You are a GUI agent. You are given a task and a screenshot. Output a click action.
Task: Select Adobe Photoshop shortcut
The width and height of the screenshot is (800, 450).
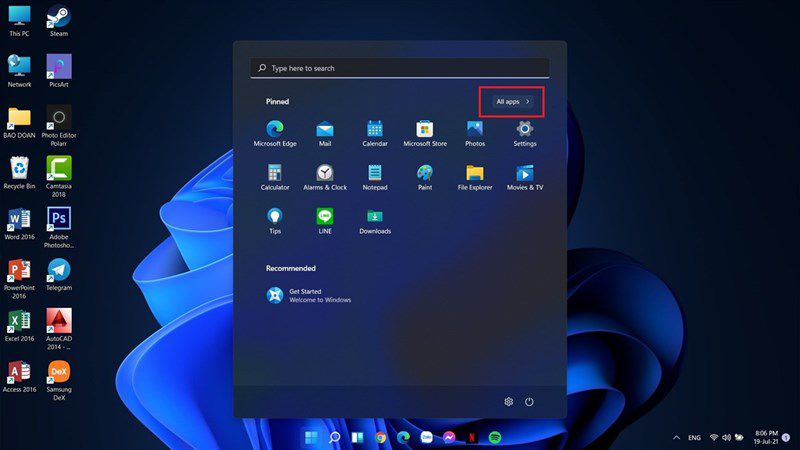(x=59, y=228)
